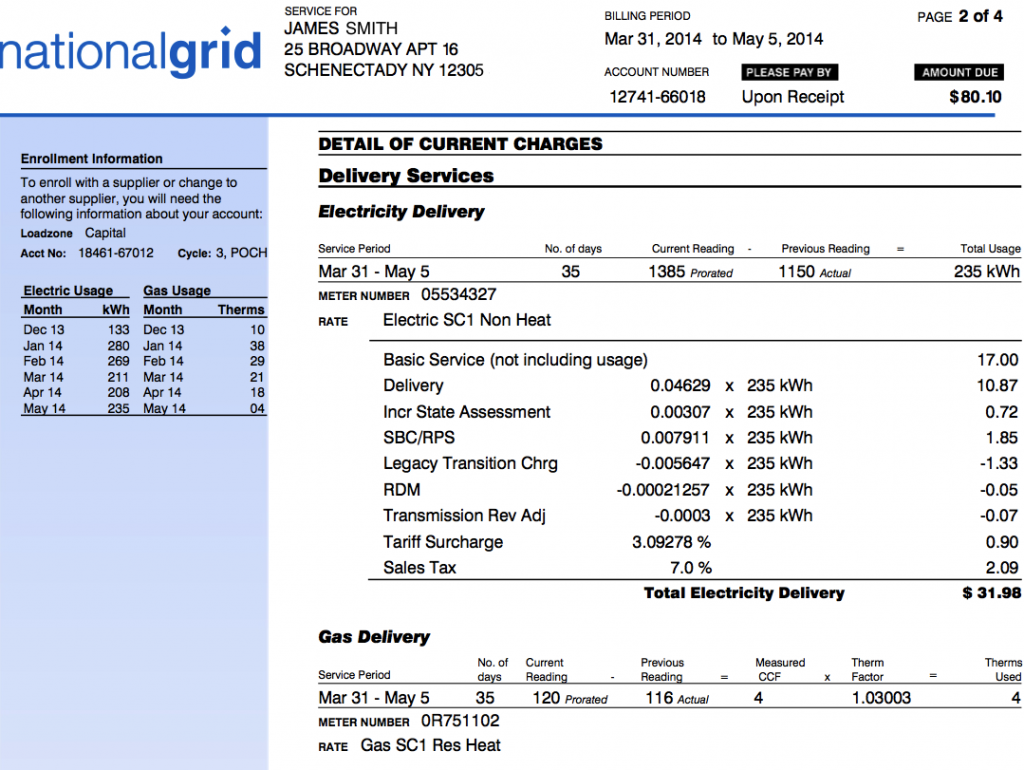Select PAGE 2 of 4 indicator

coord(958,16)
